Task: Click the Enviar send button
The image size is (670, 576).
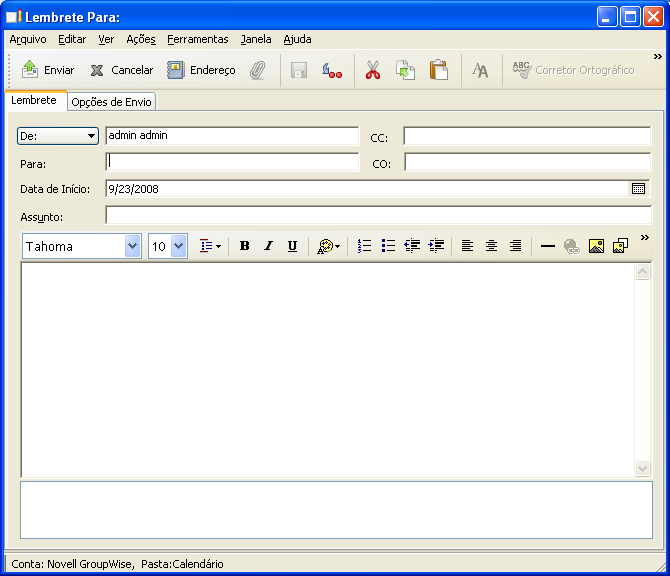Action: (47, 70)
